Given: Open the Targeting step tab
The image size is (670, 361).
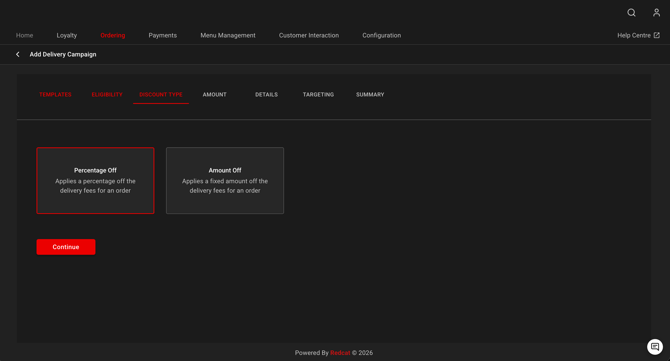Looking at the screenshot, I should [318, 94].
